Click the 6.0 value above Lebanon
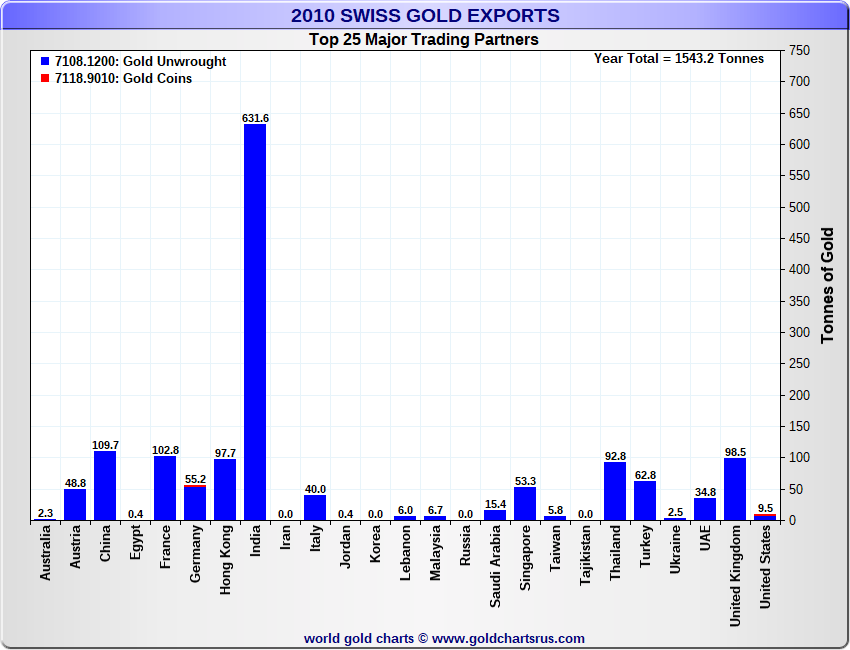This screenshot has height=650, width=850. pyautogui.click(x=405, y=510)
